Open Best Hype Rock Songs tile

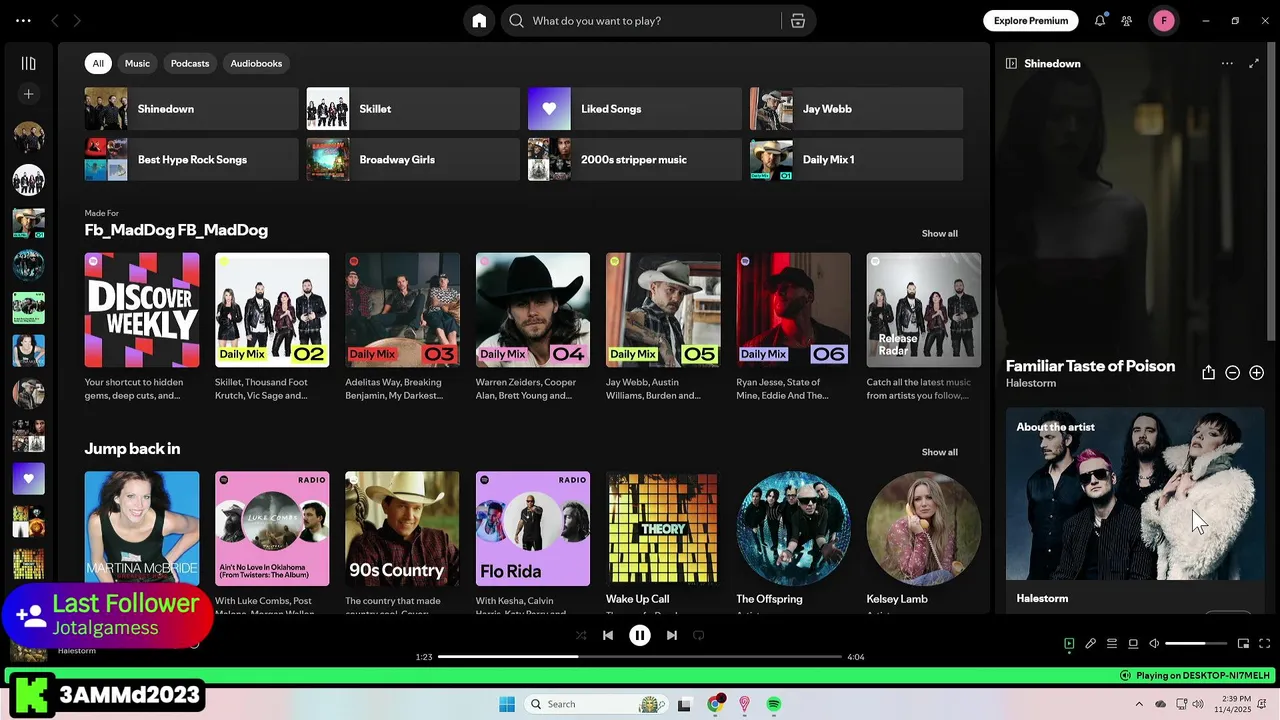(191, 159)
